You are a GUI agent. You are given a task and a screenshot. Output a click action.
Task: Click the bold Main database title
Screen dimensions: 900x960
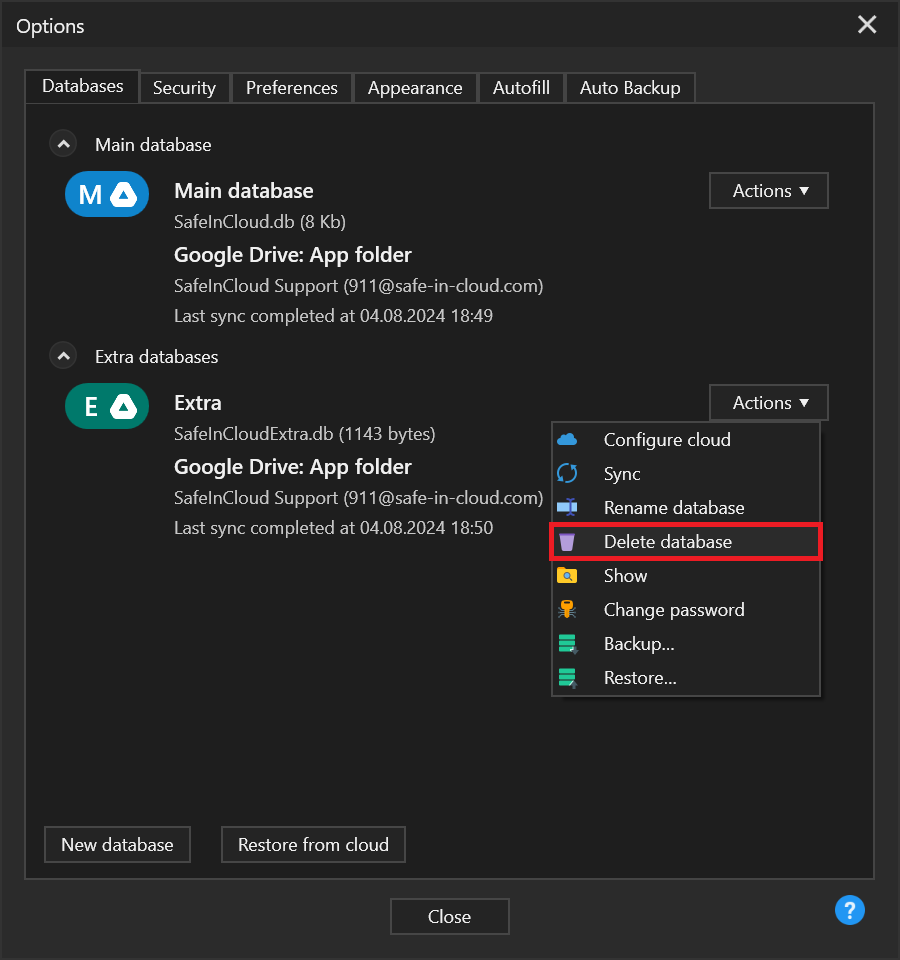(x=244, y=191)
